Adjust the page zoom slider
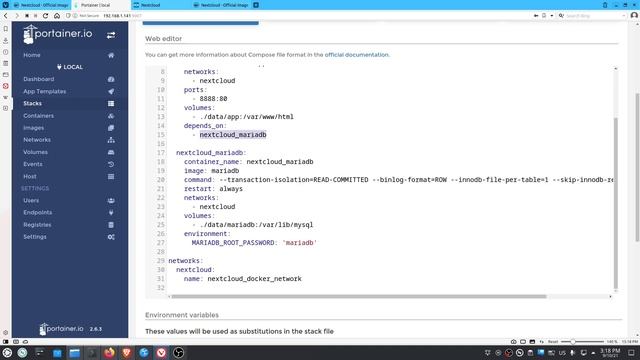Screen dimensions: 640x360 click(582, 342)
